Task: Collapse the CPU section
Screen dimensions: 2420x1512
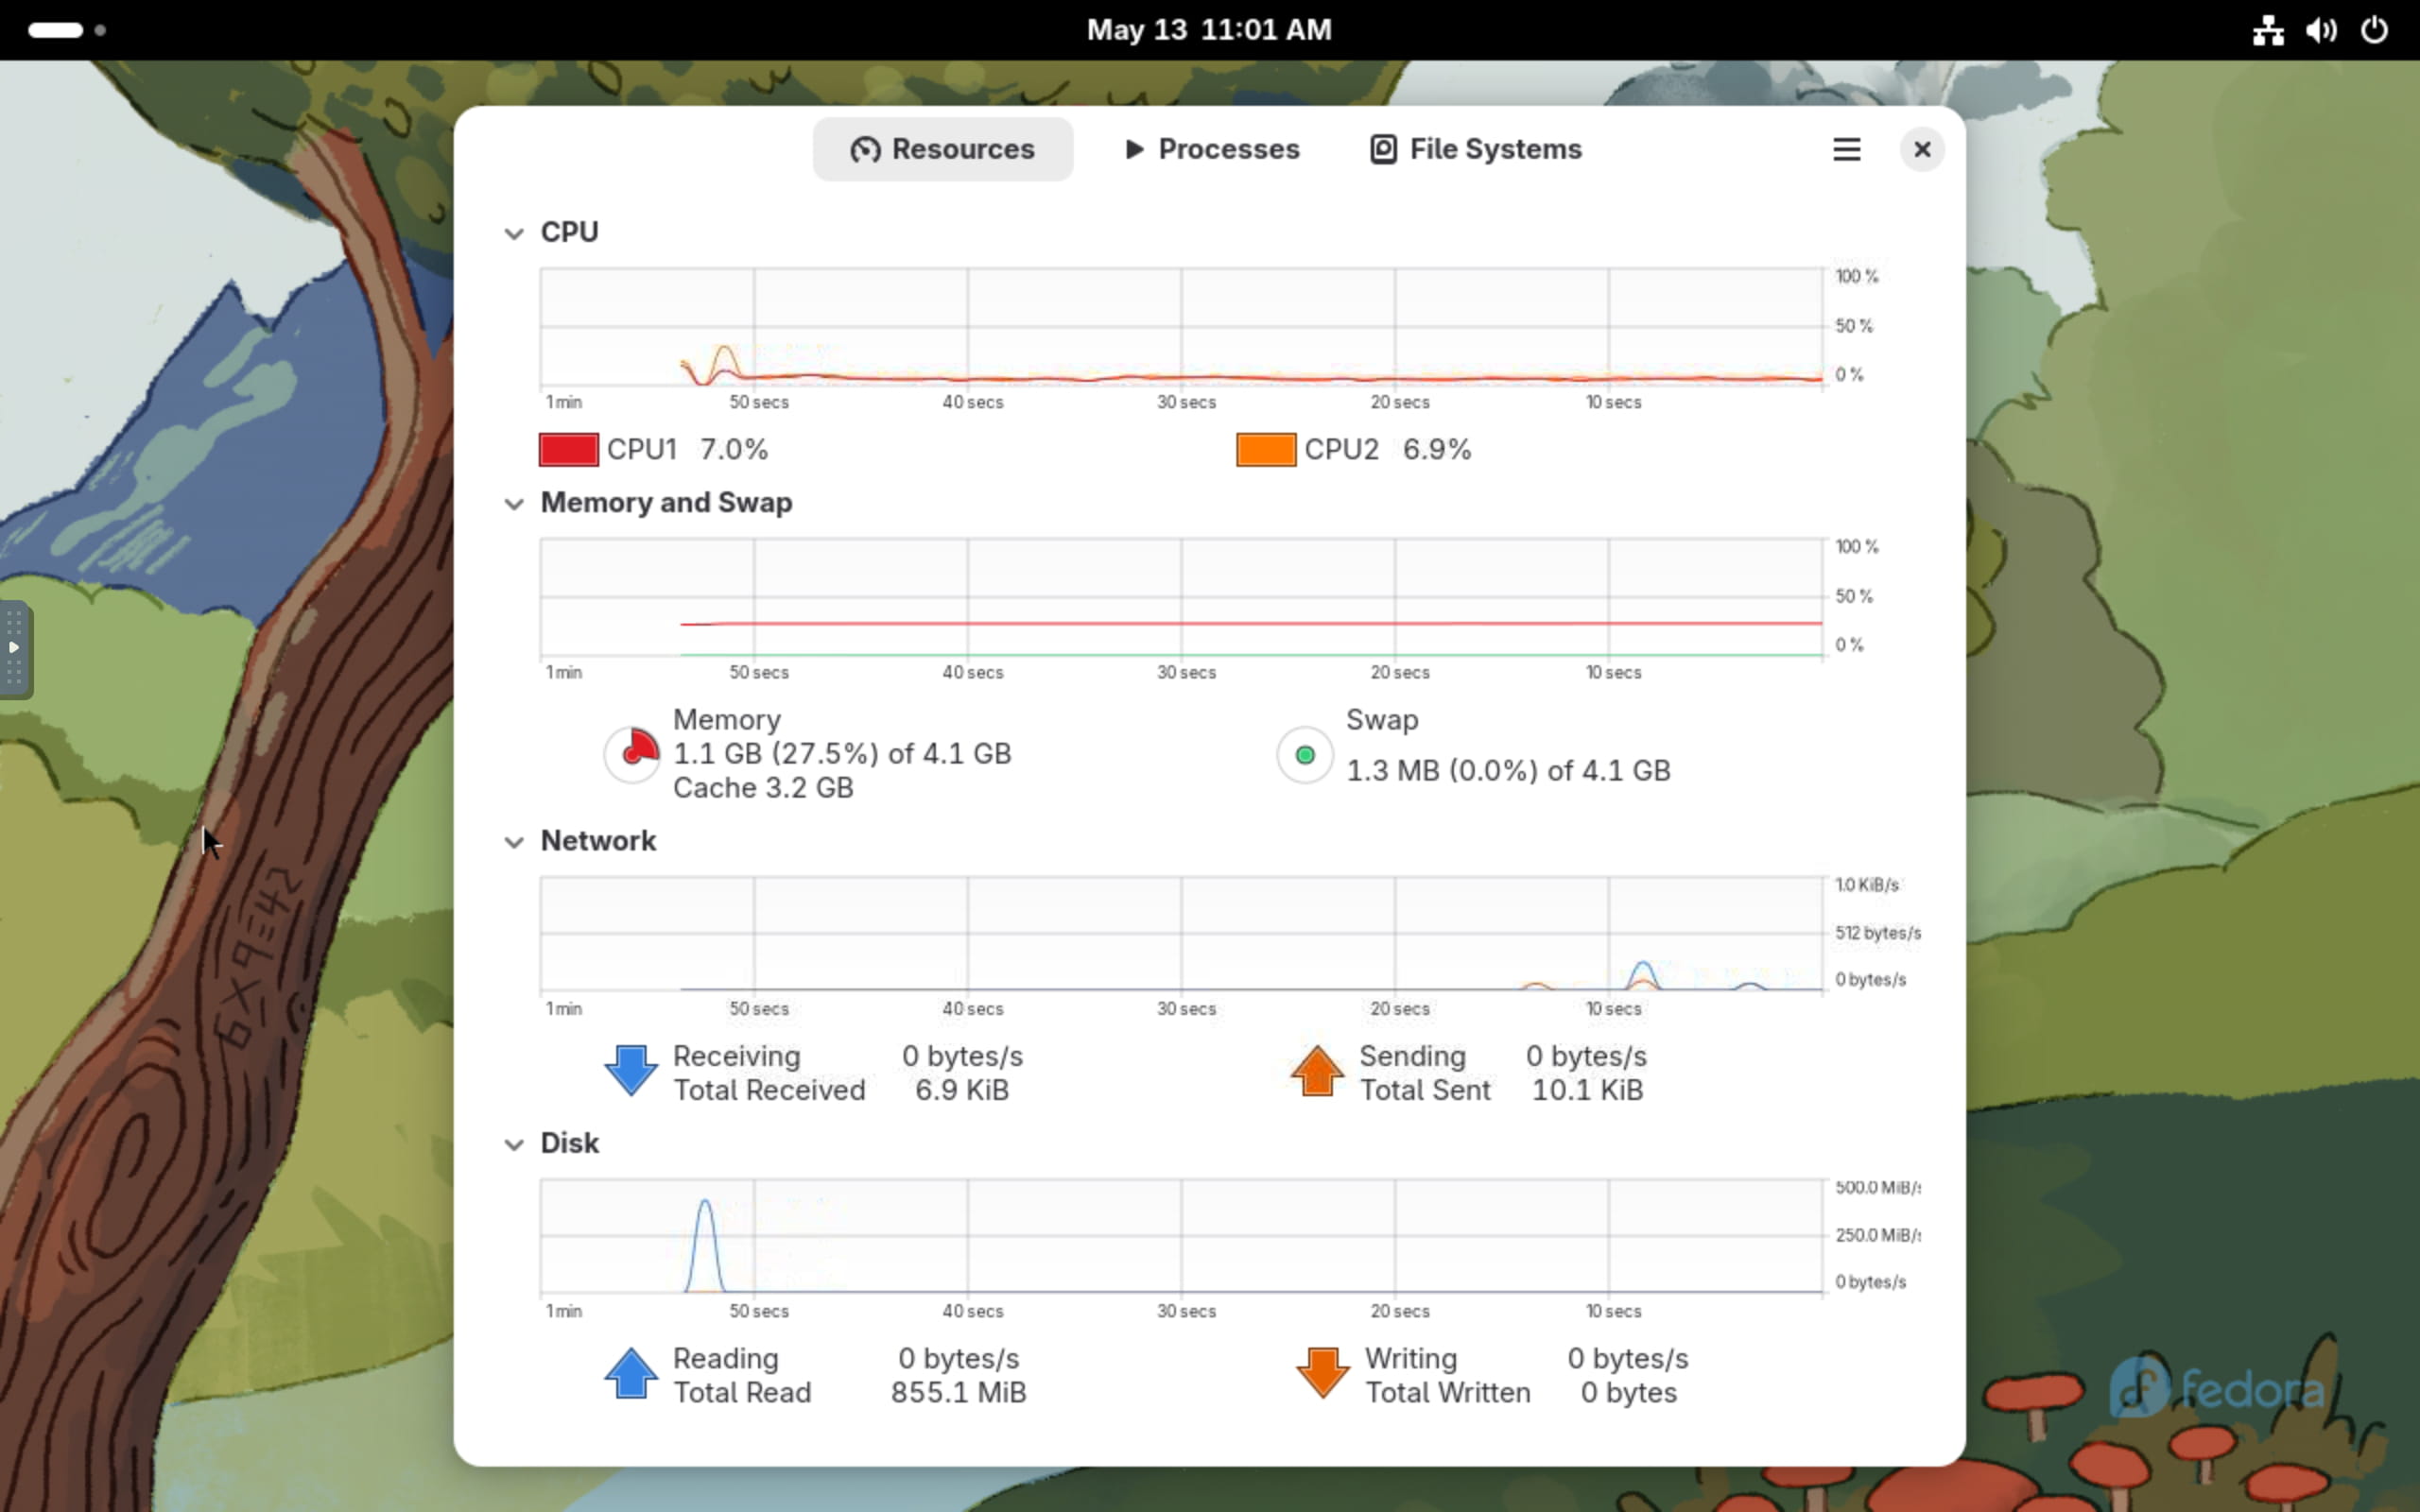Action: pos(514,233)
